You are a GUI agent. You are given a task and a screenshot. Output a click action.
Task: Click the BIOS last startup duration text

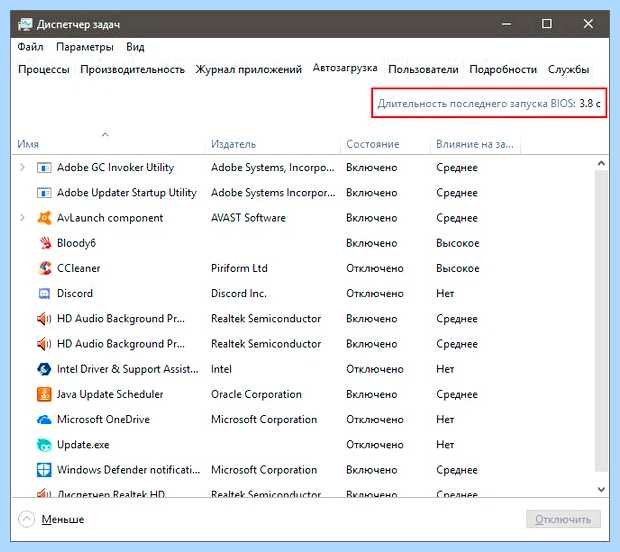489,103
